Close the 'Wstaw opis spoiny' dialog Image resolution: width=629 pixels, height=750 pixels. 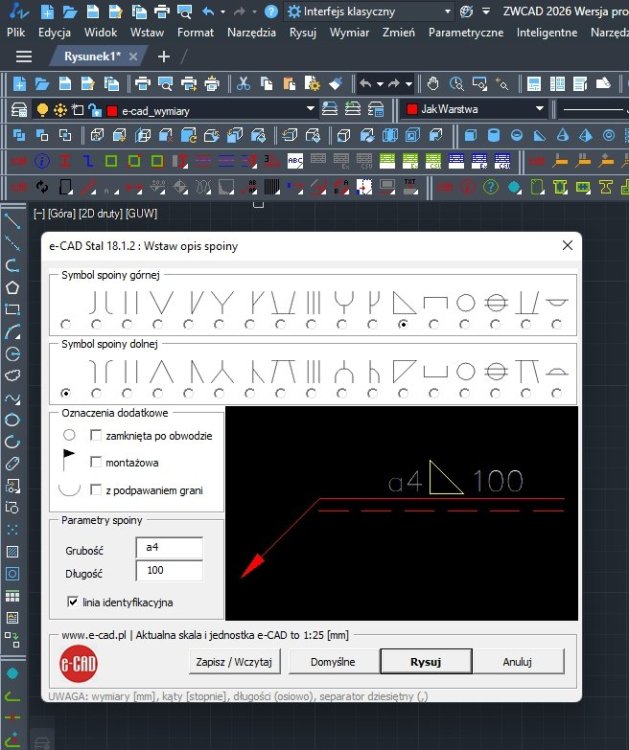[x=567, y=245]
